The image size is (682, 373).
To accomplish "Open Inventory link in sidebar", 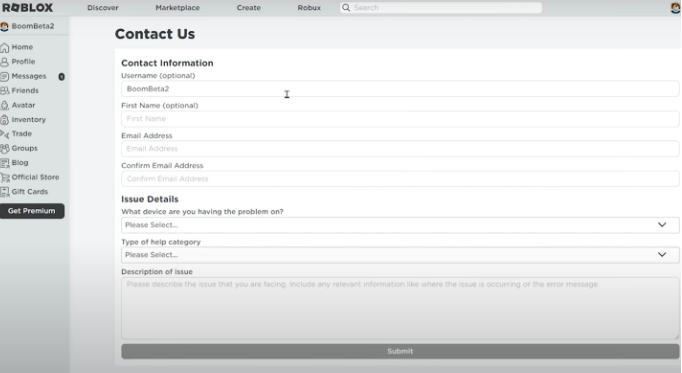I will [29, 120].
